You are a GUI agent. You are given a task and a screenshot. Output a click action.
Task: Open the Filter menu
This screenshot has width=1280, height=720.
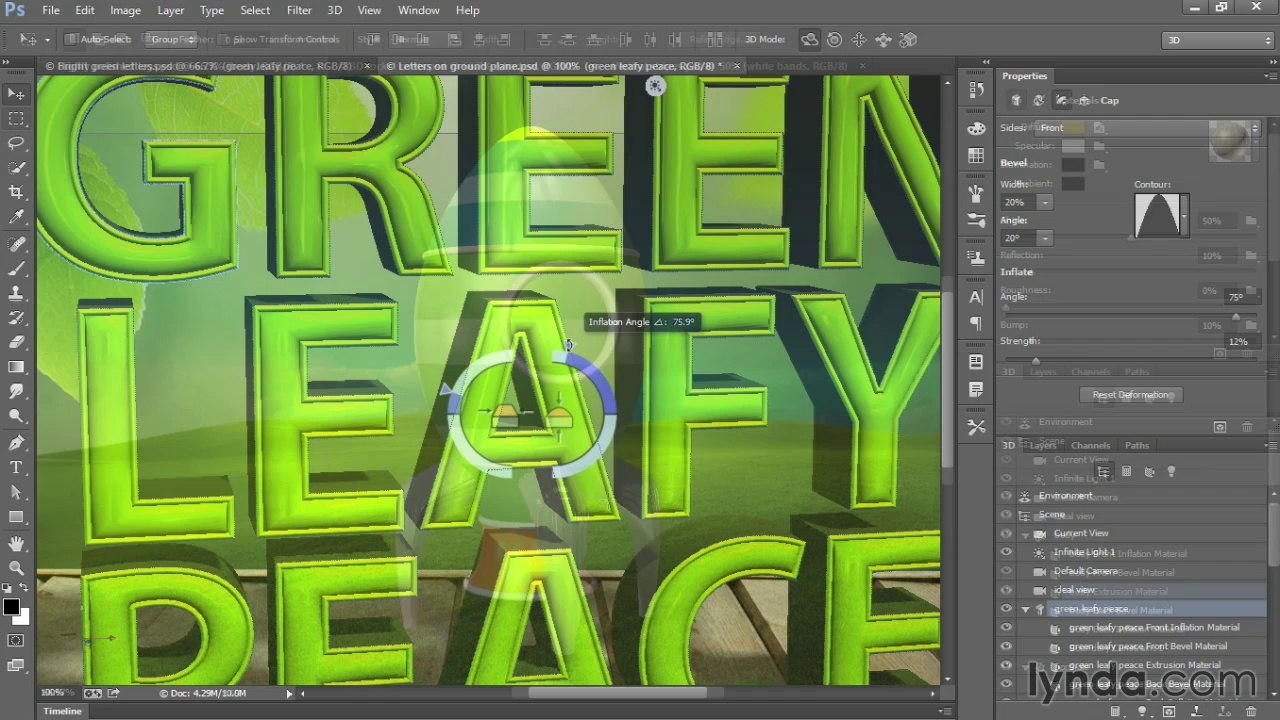pyautogui.click(x=299, y=10)
